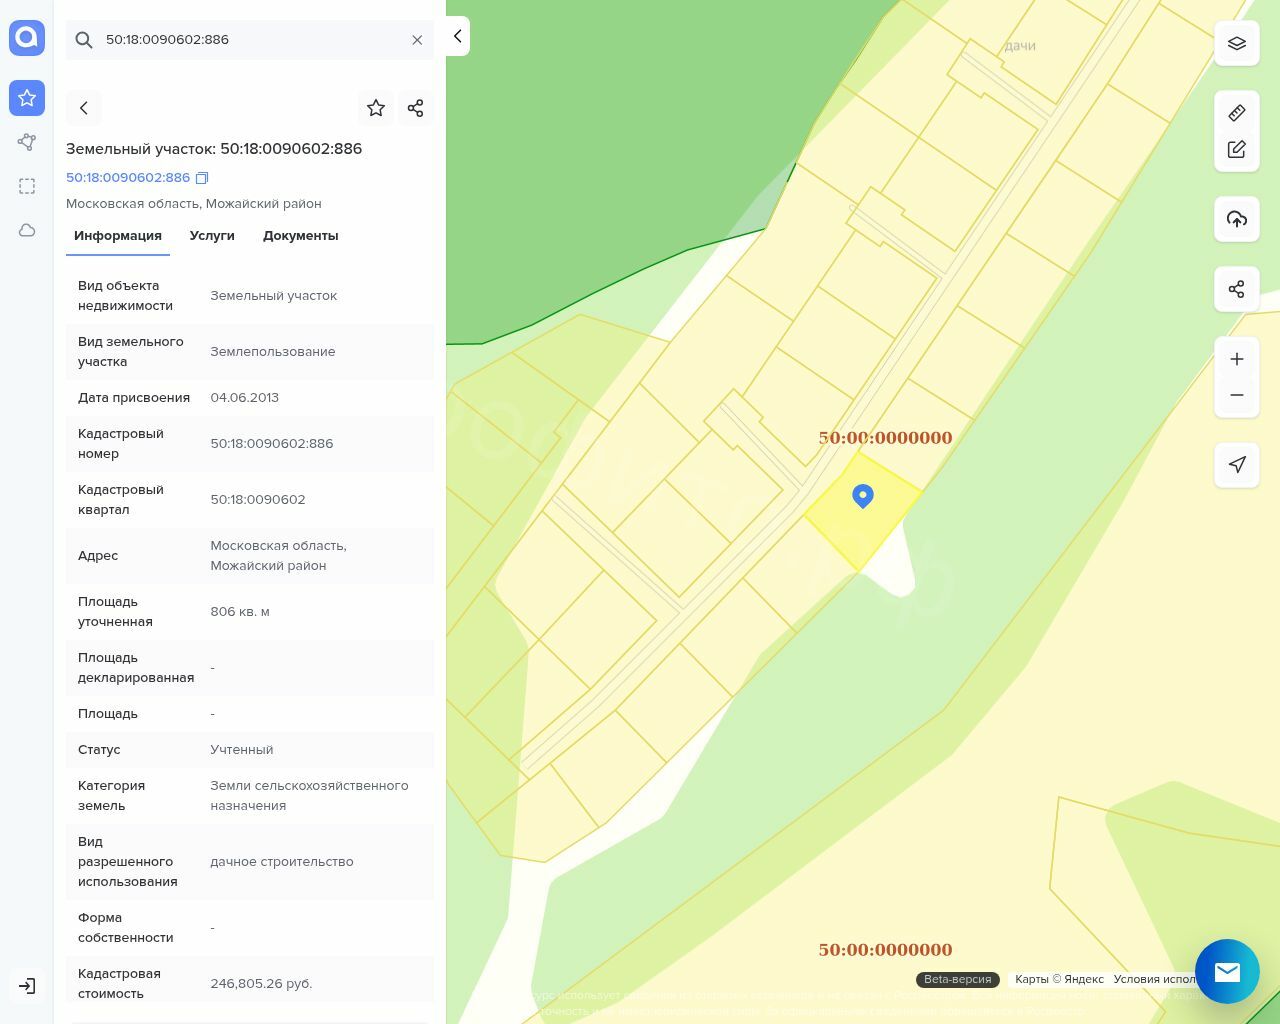Viewport: 1280px width, 1024px height.
Task: Locate my position on the map
Action: point(1236,465)
